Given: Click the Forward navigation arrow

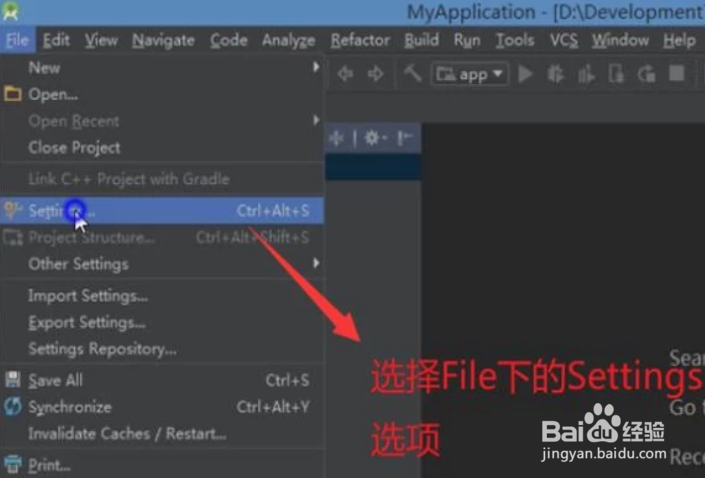Looking at the screenshot, I should tap(375, 73).
